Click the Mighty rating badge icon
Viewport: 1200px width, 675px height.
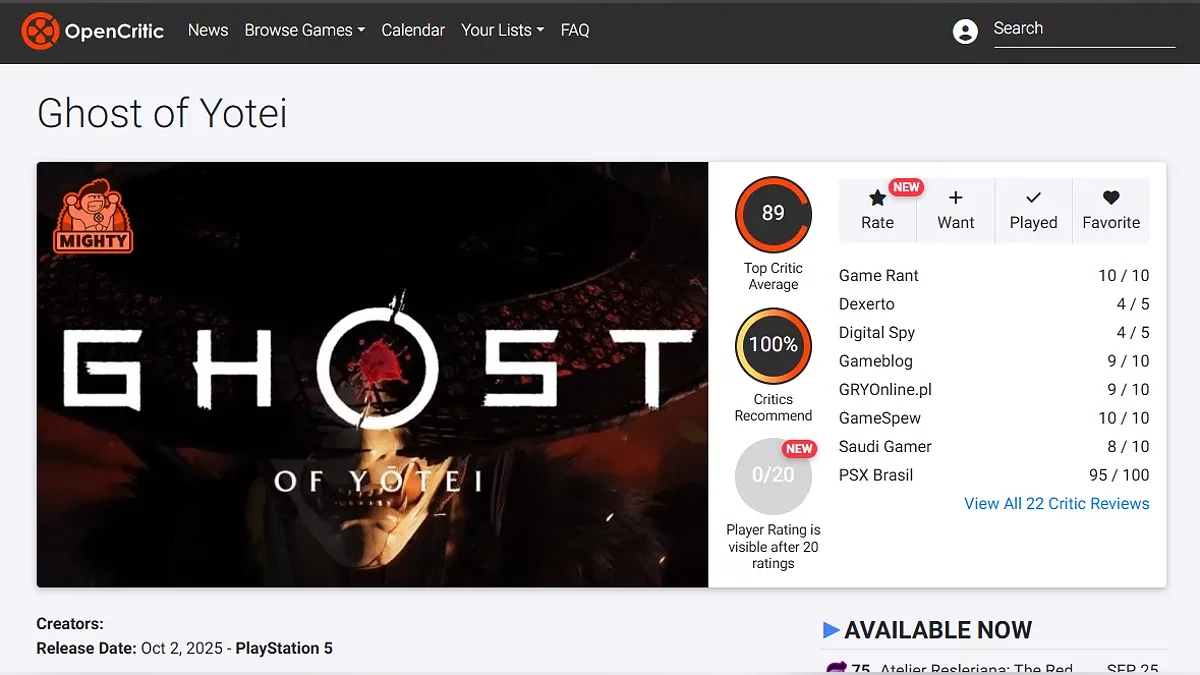point(93,216)
